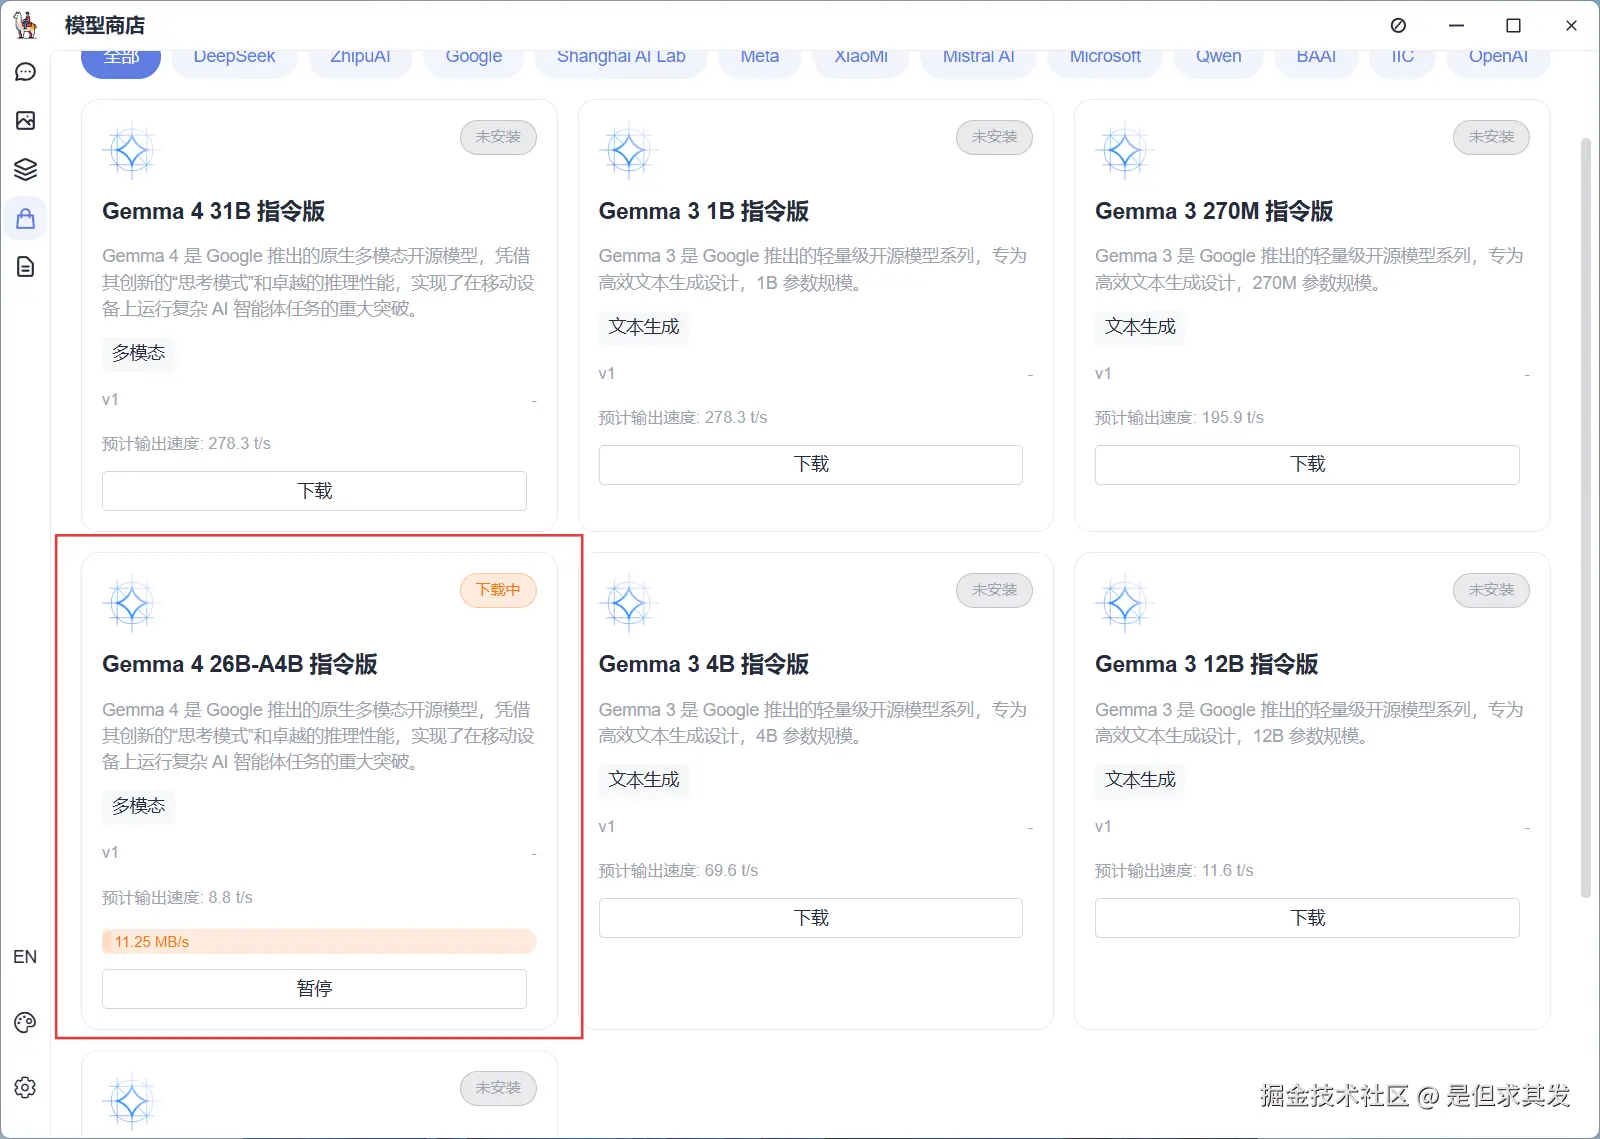Switch interface language using EN toggle
Image resolution: width=1600 pixels, height=1139 pixels.
25,957
